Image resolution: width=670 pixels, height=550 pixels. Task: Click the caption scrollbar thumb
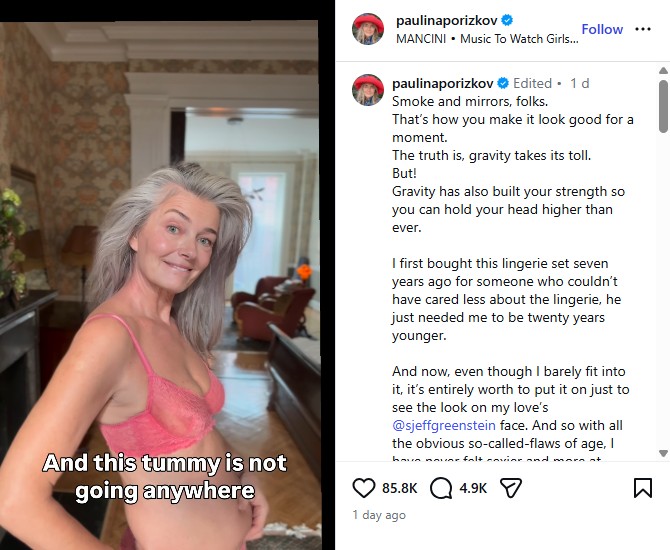pyautogui.click(x=663, y=106)
